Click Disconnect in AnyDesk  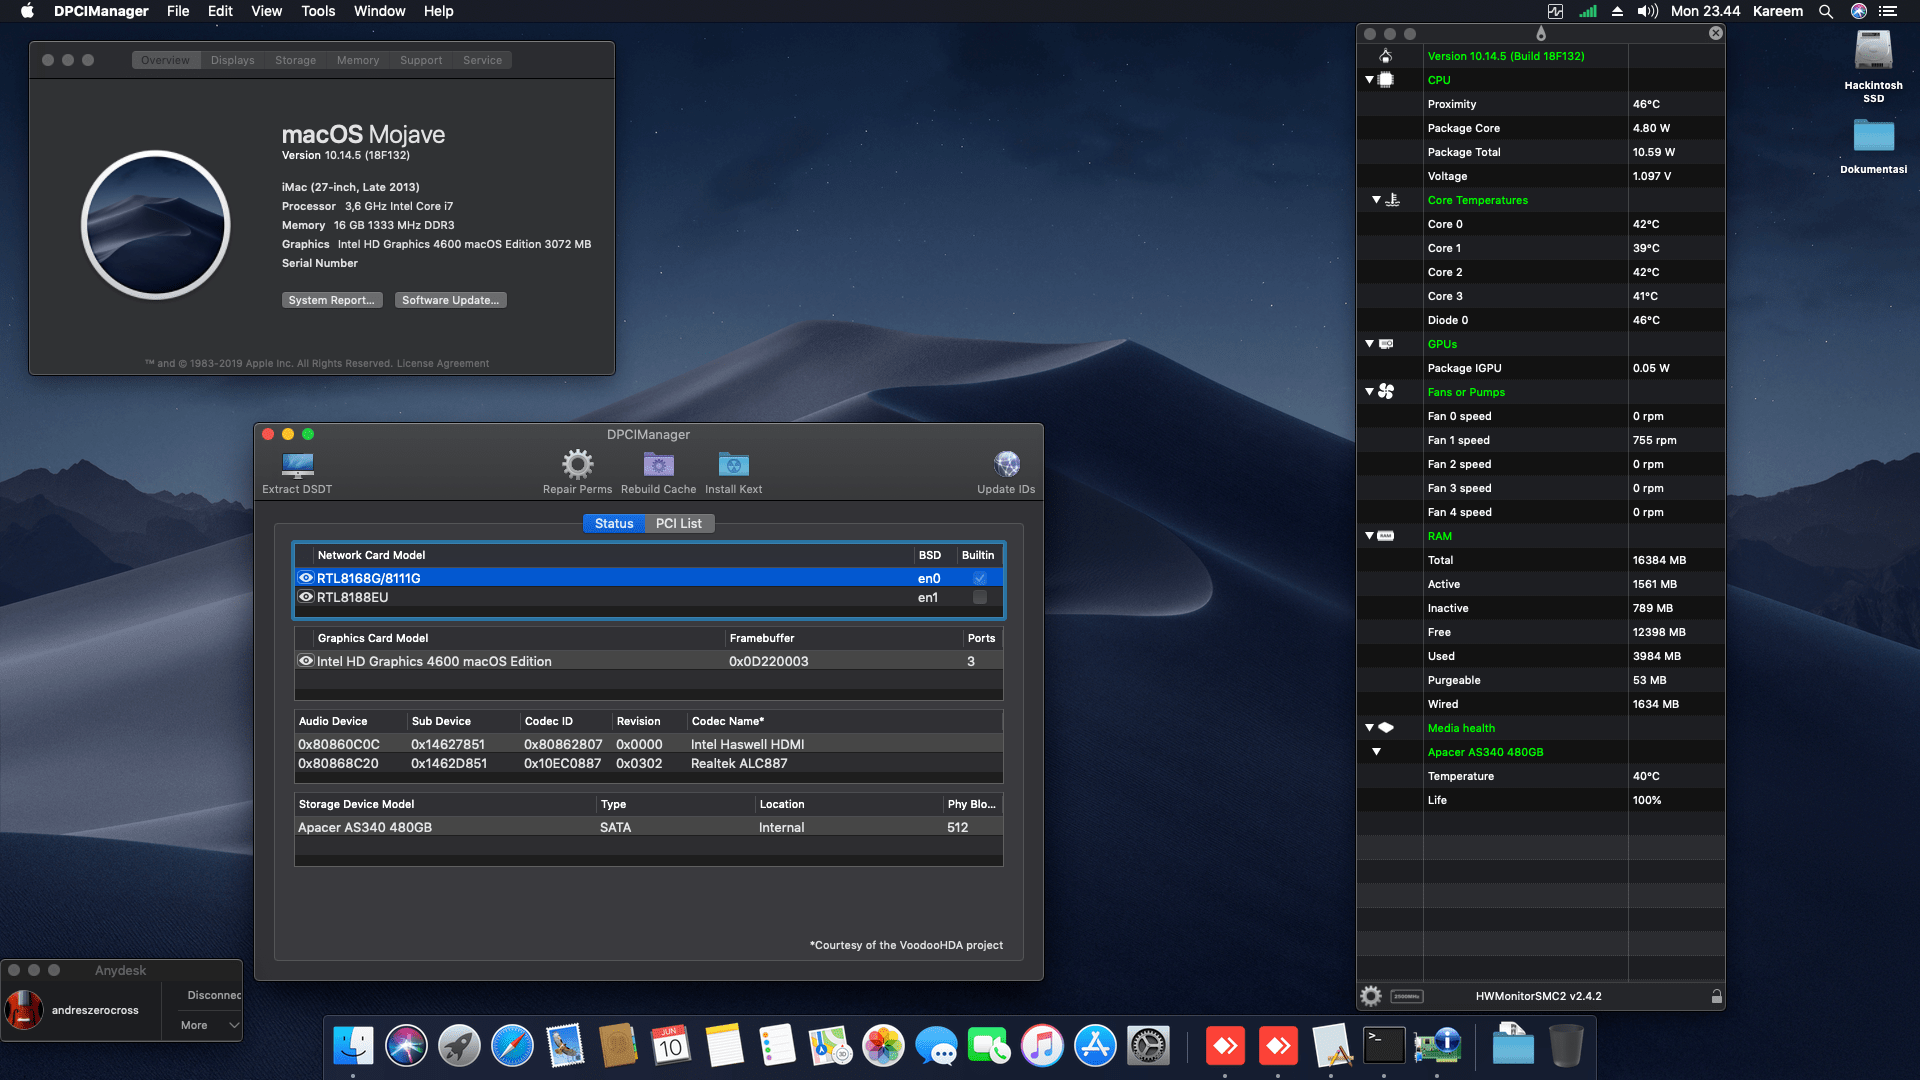tap(213, 995)
